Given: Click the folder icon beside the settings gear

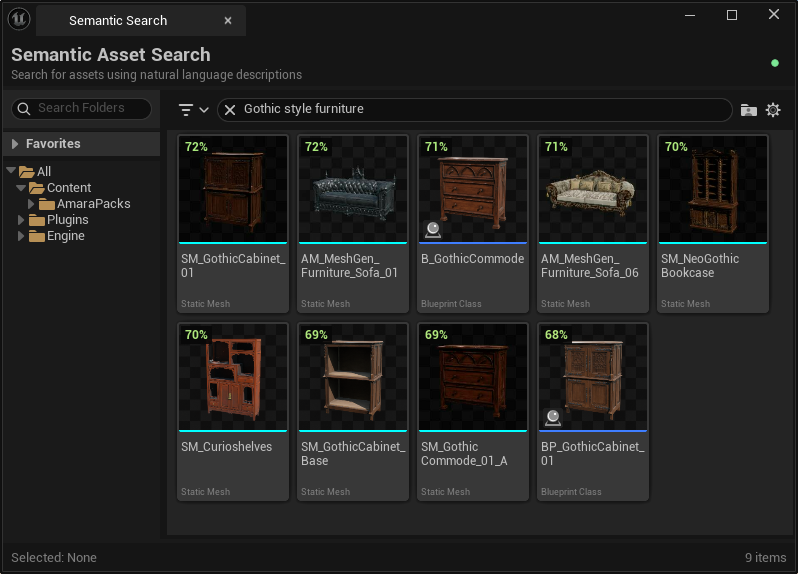Looking at the screenshot, I should [748, 110].
